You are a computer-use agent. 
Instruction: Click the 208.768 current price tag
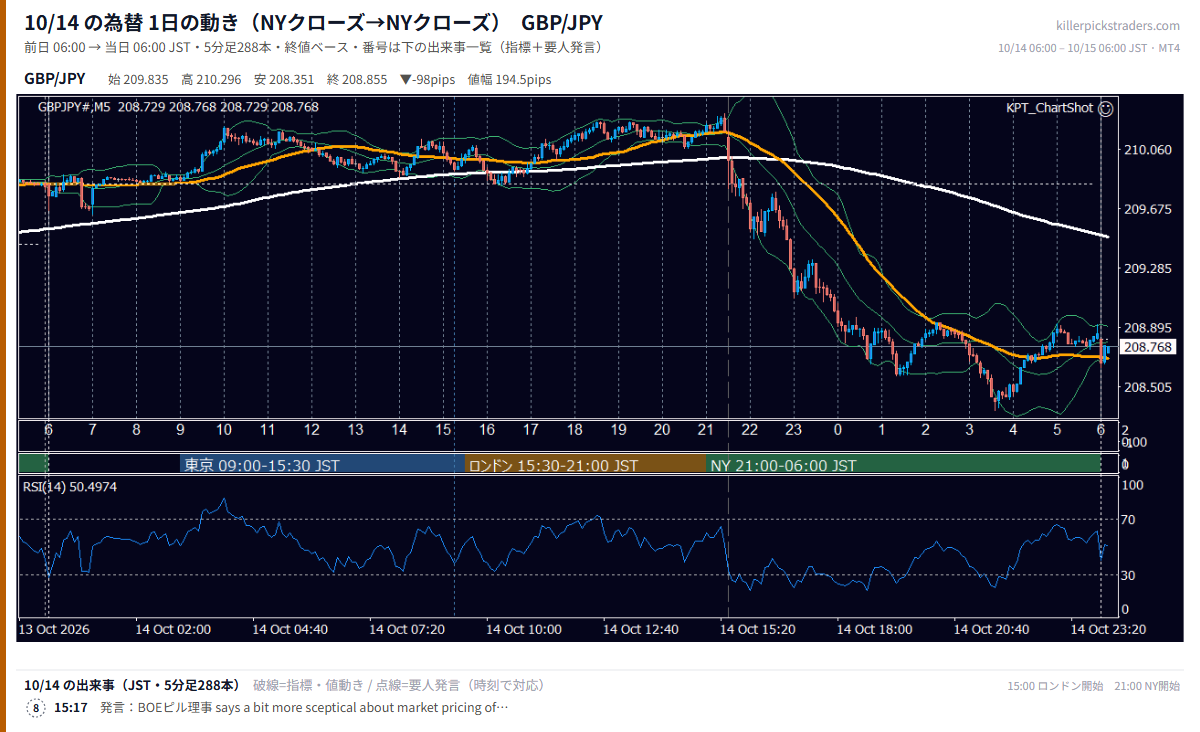1148,347
